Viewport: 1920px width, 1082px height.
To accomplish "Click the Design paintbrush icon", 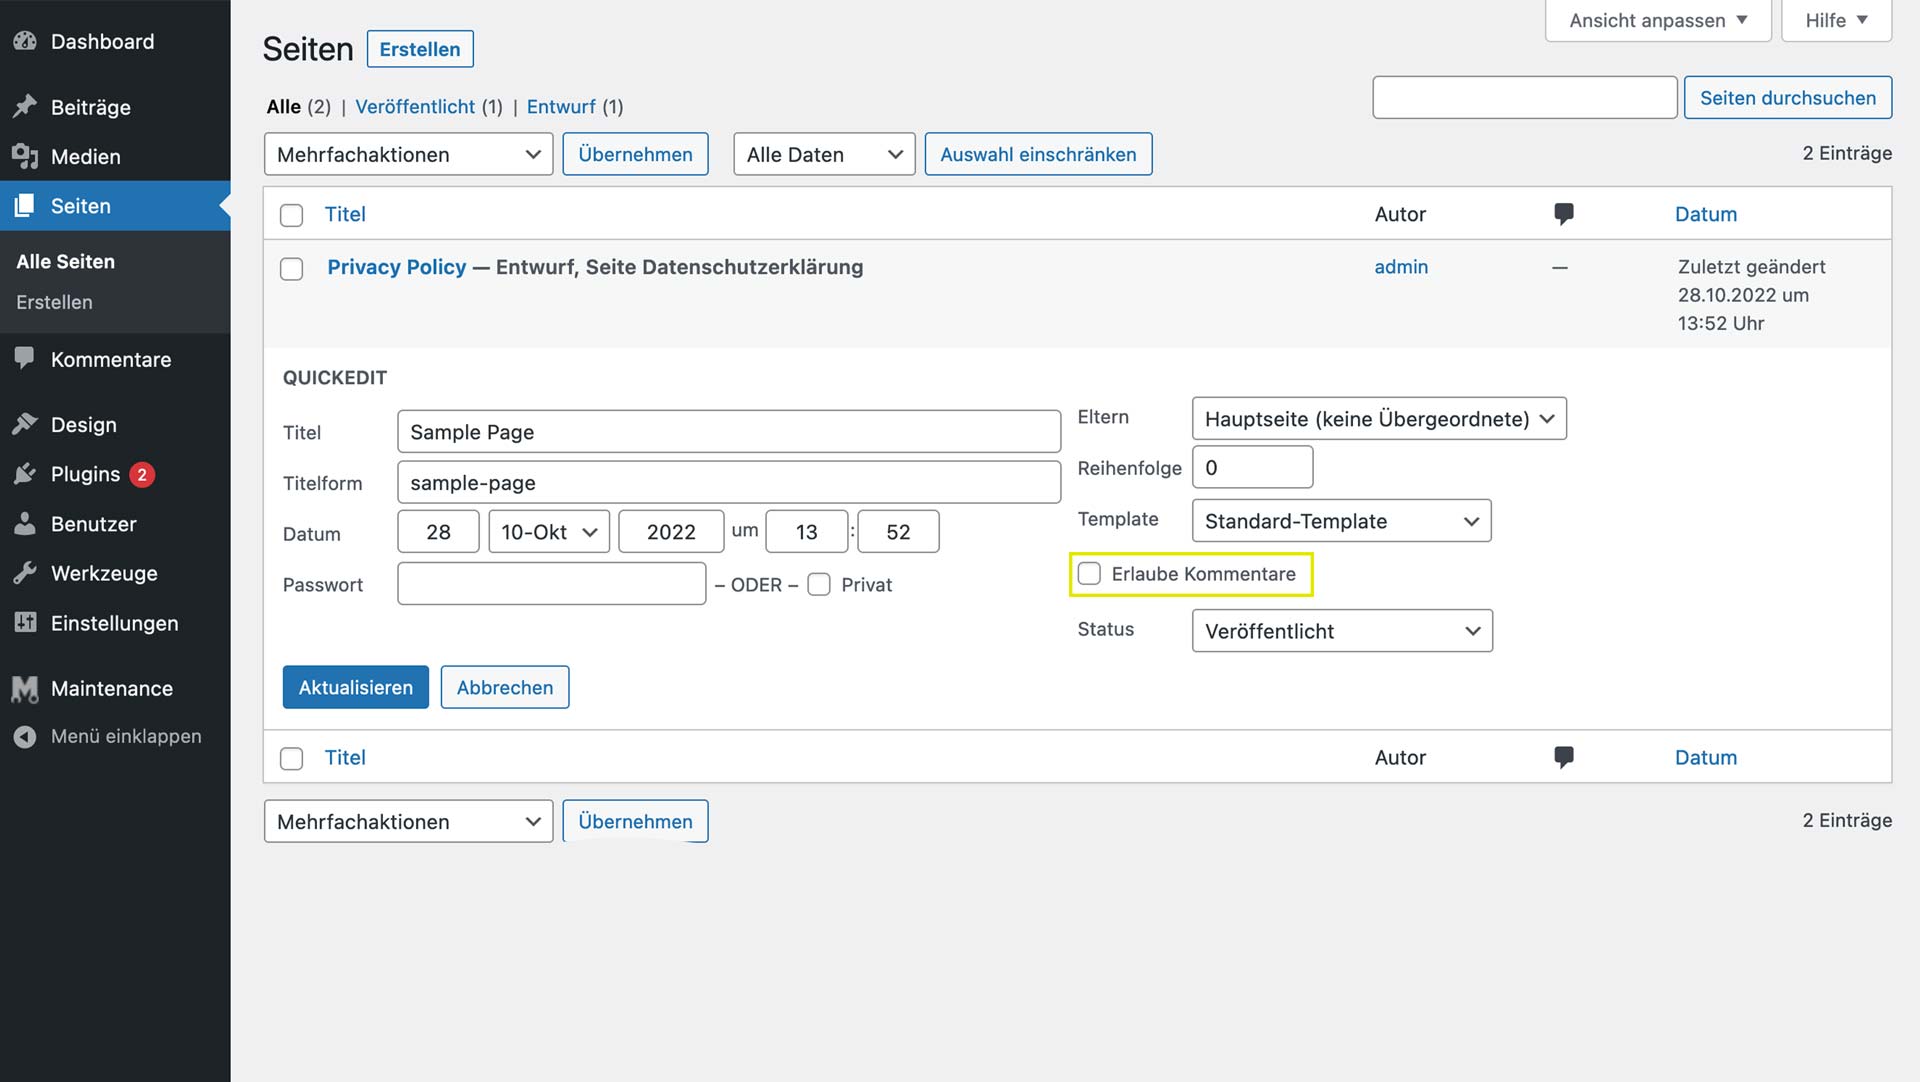I will tap(25, 424).
